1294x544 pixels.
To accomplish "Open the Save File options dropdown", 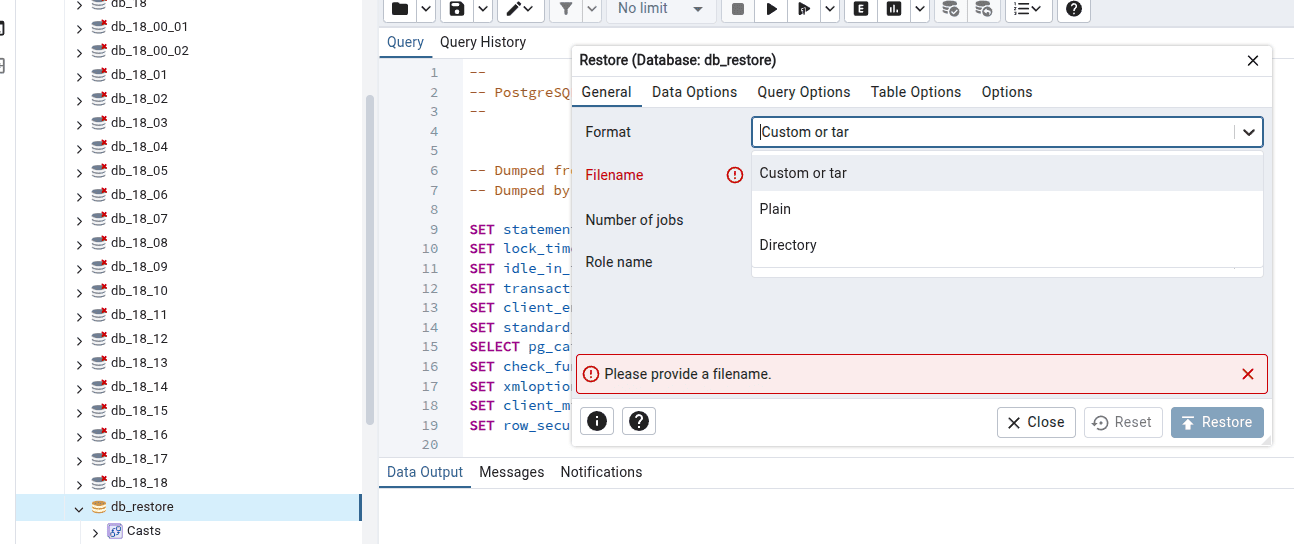I will tap(482, 9).
